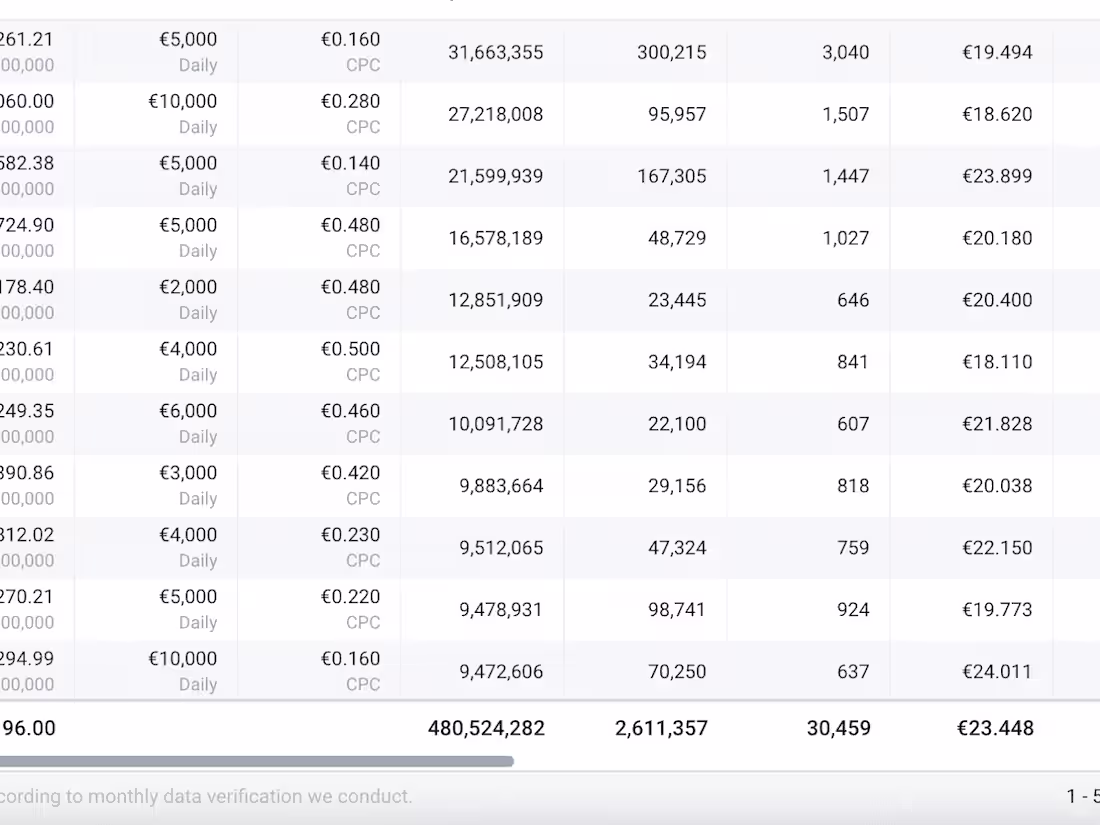
Task: Select the €0.140 CPC bid cell
Action: click(x=350, y=164)
